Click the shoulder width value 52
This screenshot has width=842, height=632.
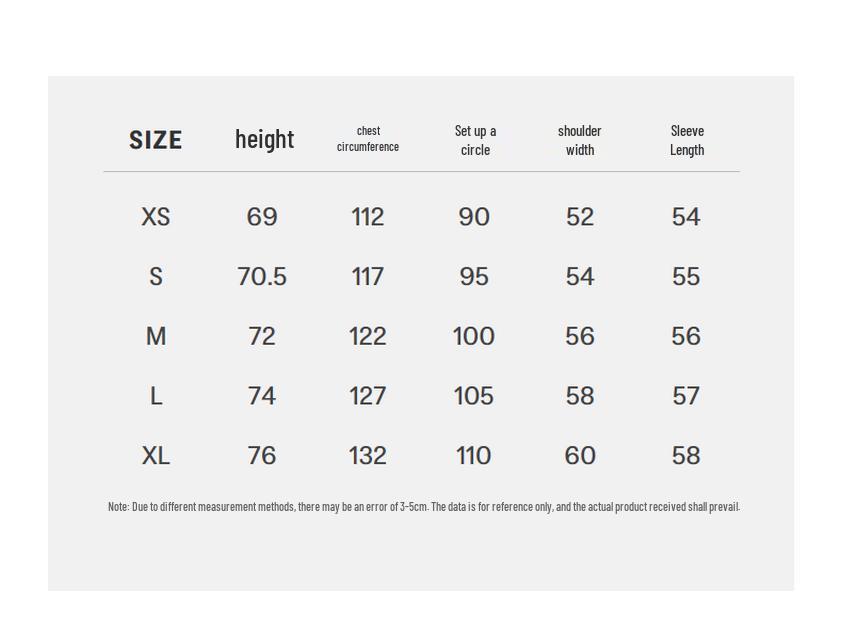point(580,217)
